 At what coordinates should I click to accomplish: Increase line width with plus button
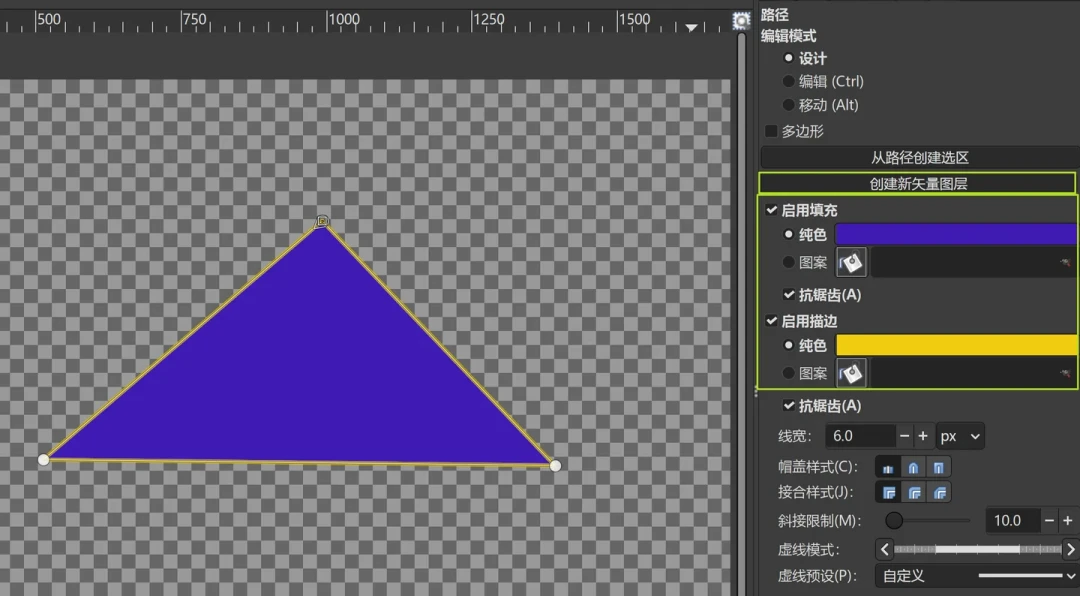(923, 436)
